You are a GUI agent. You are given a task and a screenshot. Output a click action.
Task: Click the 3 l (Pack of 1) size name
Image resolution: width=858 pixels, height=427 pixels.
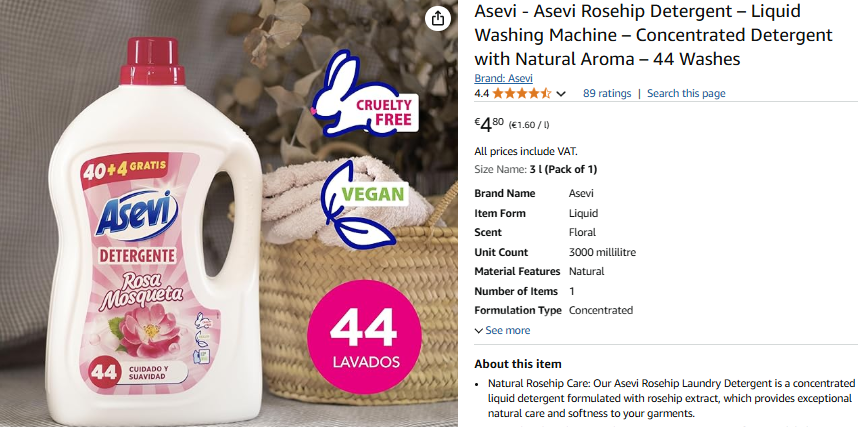point(563,169)
